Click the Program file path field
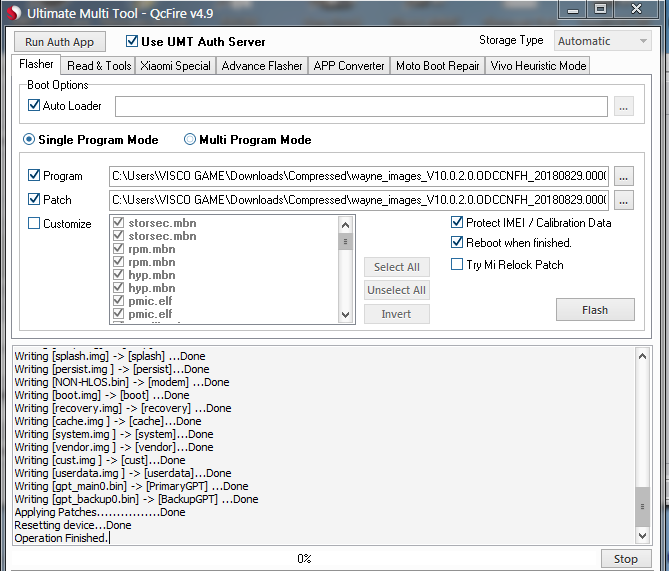Image resolution: width=669 pixels, height=571 pixels. click(x=359, y=176)
